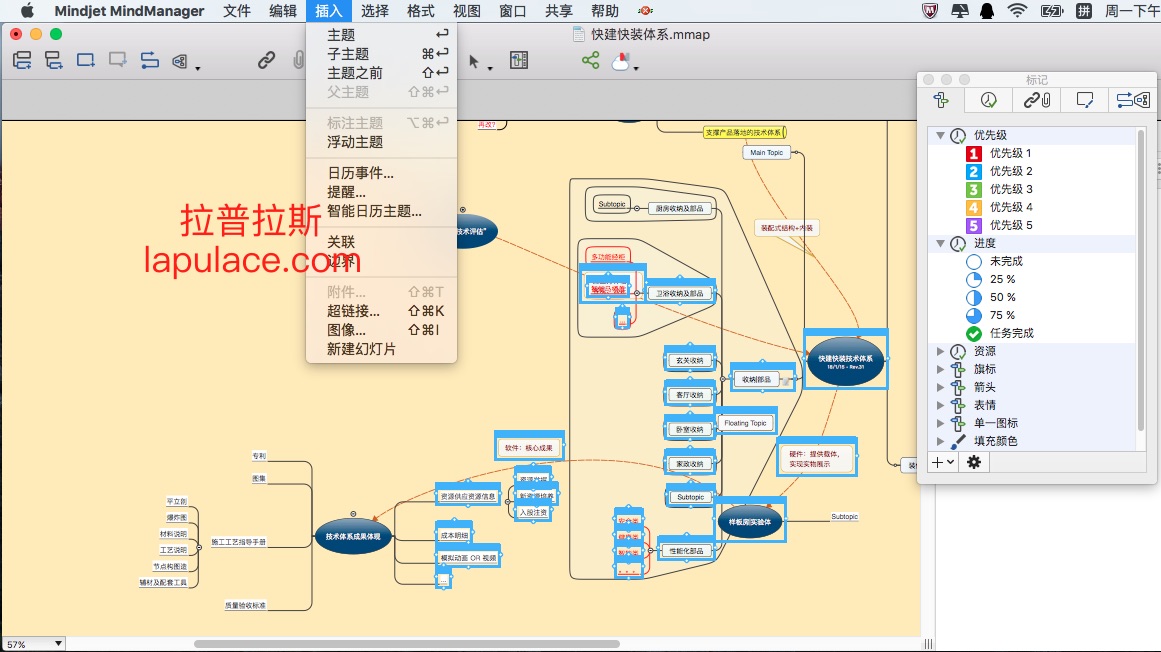1161x652 pixels.
Task: Open the notes panel tab
Action: [1084, 100]
